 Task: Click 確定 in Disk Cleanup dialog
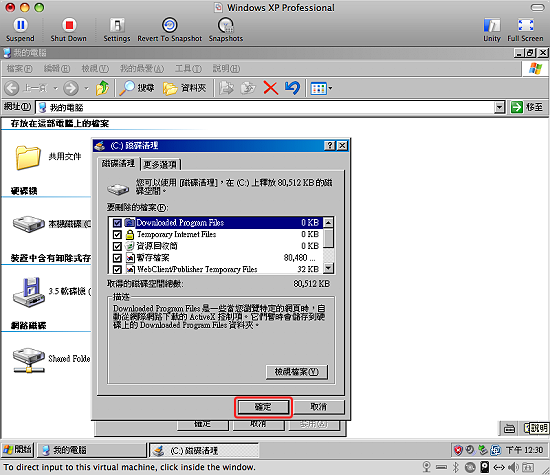263,407
